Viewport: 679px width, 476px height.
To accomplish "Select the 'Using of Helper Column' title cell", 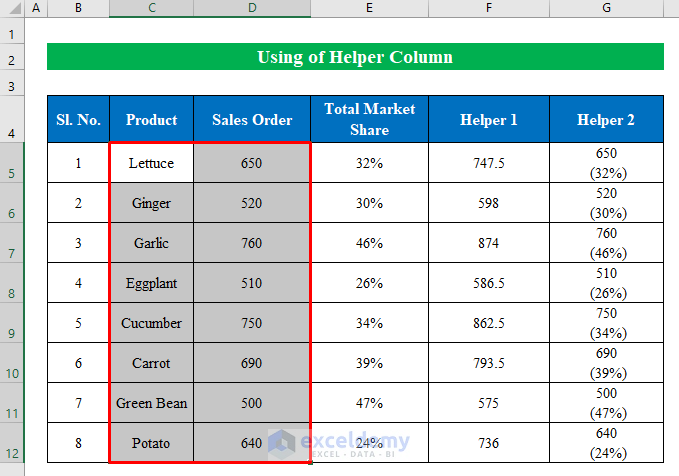I will [355, 57].
